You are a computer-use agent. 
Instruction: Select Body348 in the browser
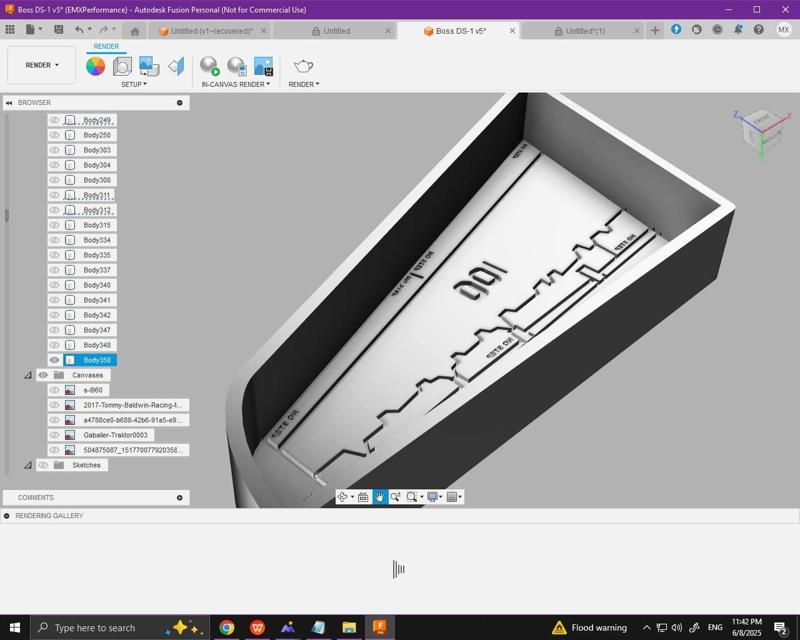97,345
